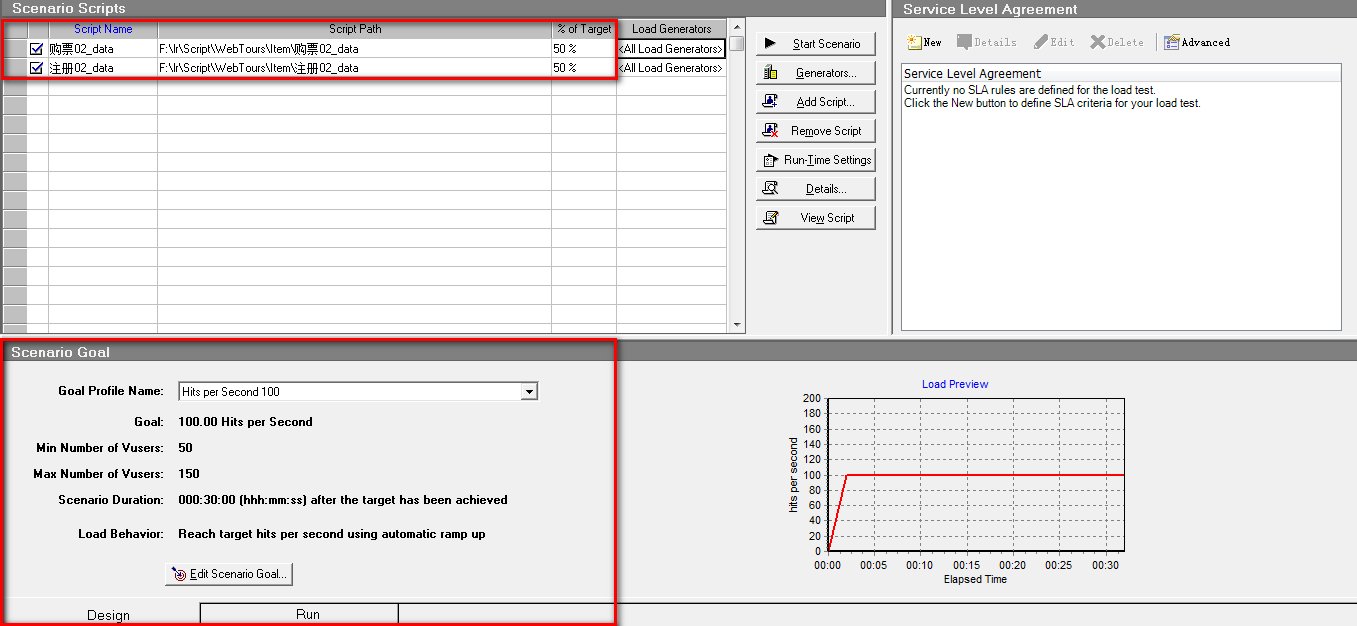Click the Script Name column header
1357x626 pixels.
pos(103,29)
